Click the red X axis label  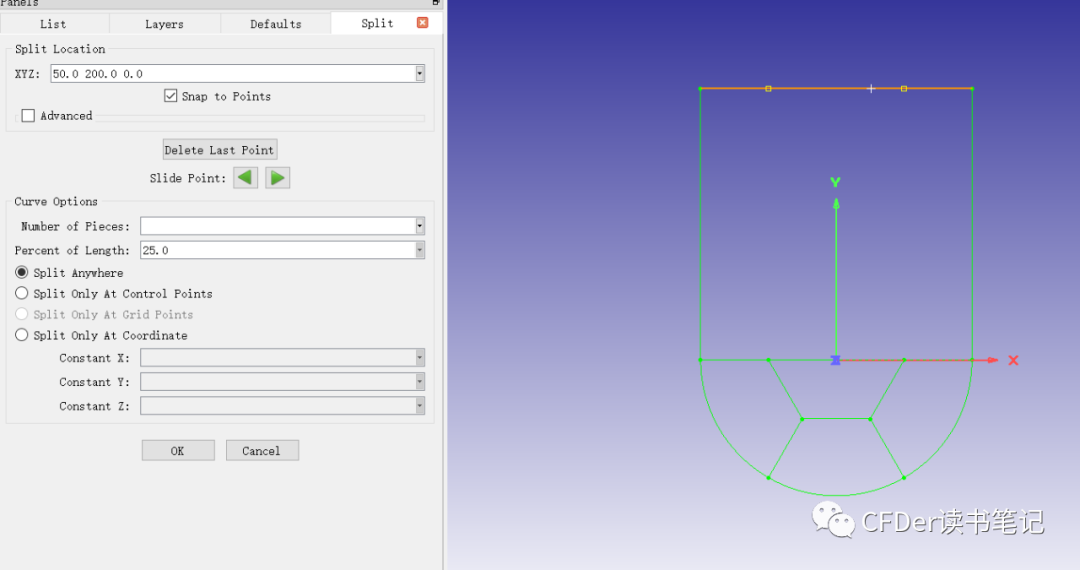pyautogui.click(x=1013, y=360)
